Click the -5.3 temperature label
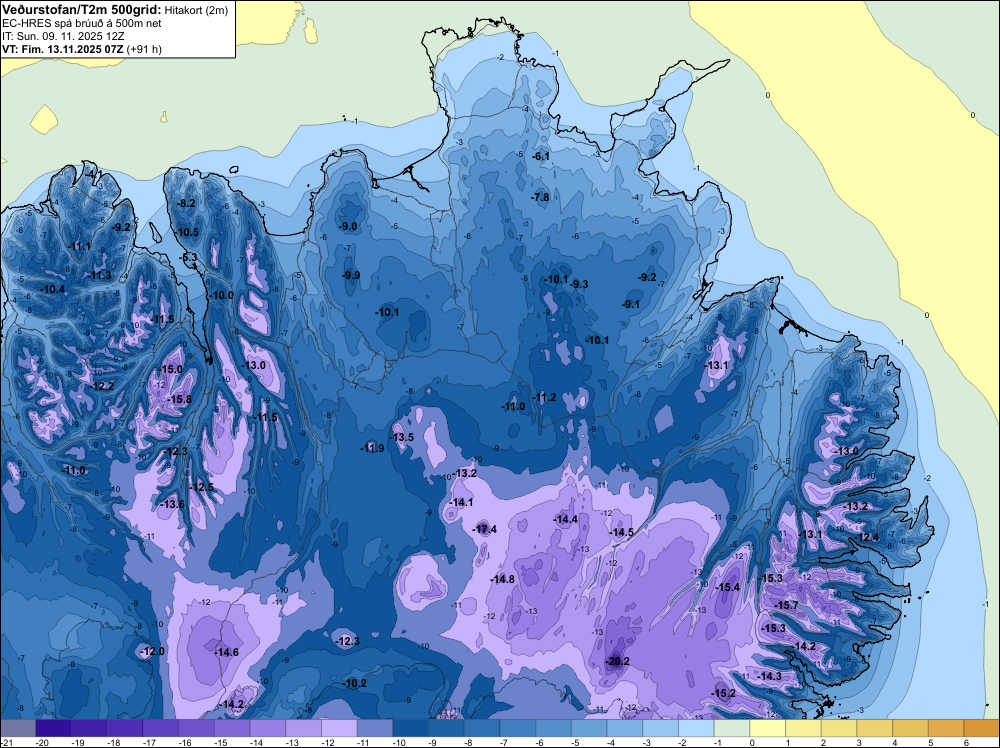Image resolution: width=1000 pixels, height=748 pixels. pos(188,257)
